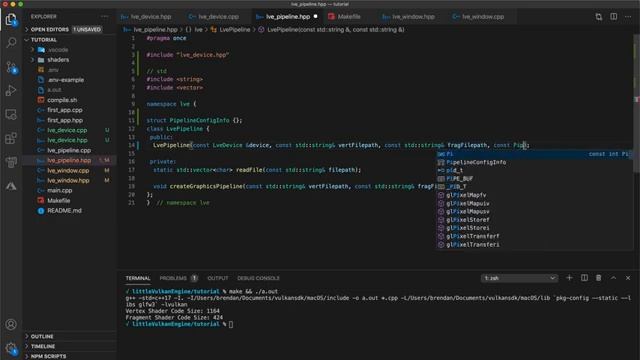Select PIPE_BUF autocomplete suggestion
The height and width of the screenshot is (360, 640).
tap(534, 178)
